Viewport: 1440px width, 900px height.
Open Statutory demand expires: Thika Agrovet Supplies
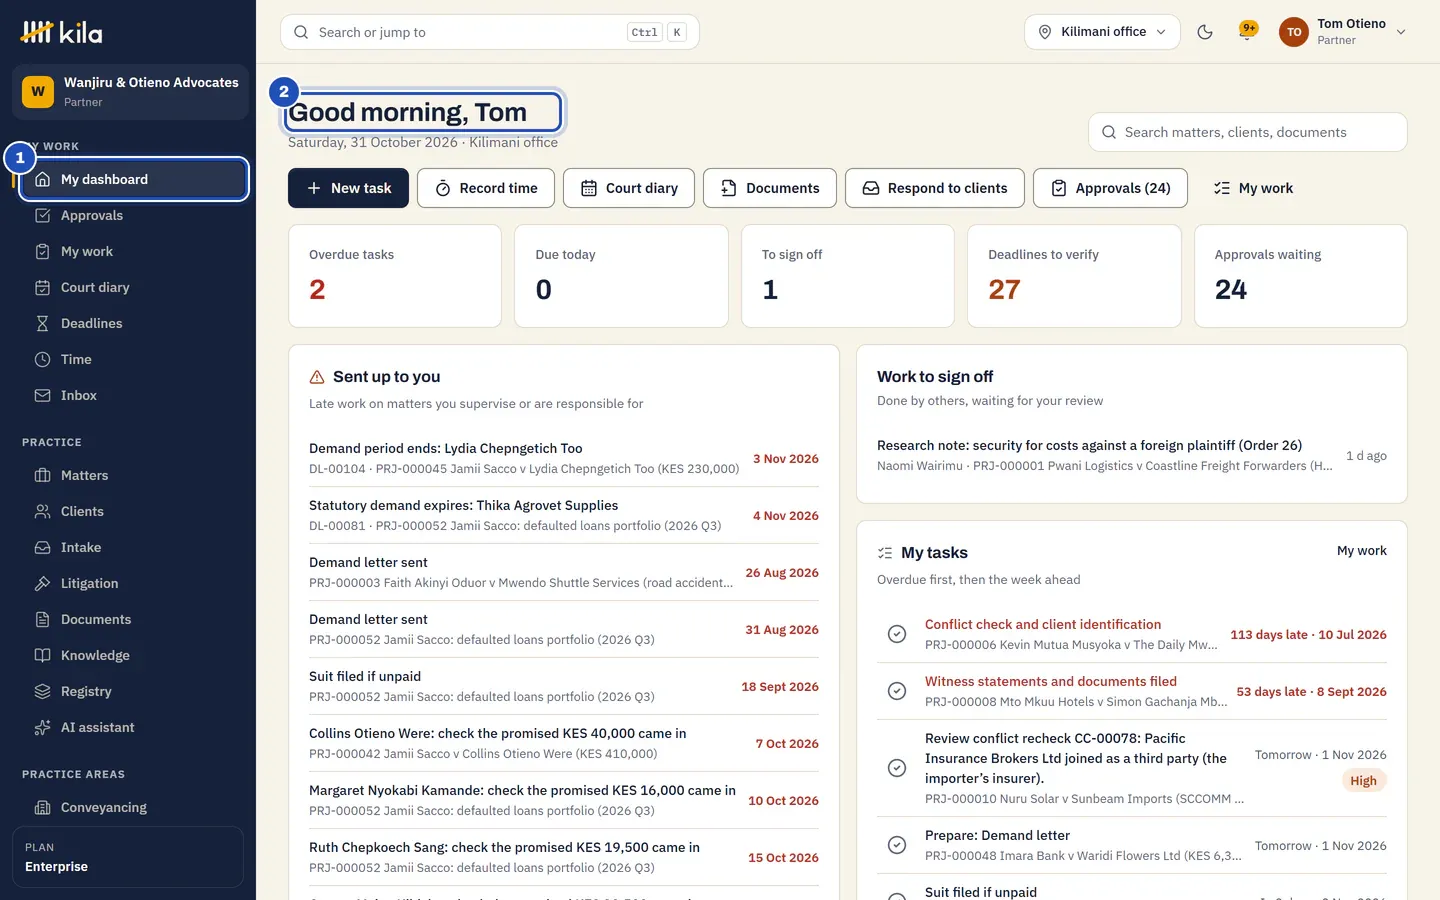(564, 515)
